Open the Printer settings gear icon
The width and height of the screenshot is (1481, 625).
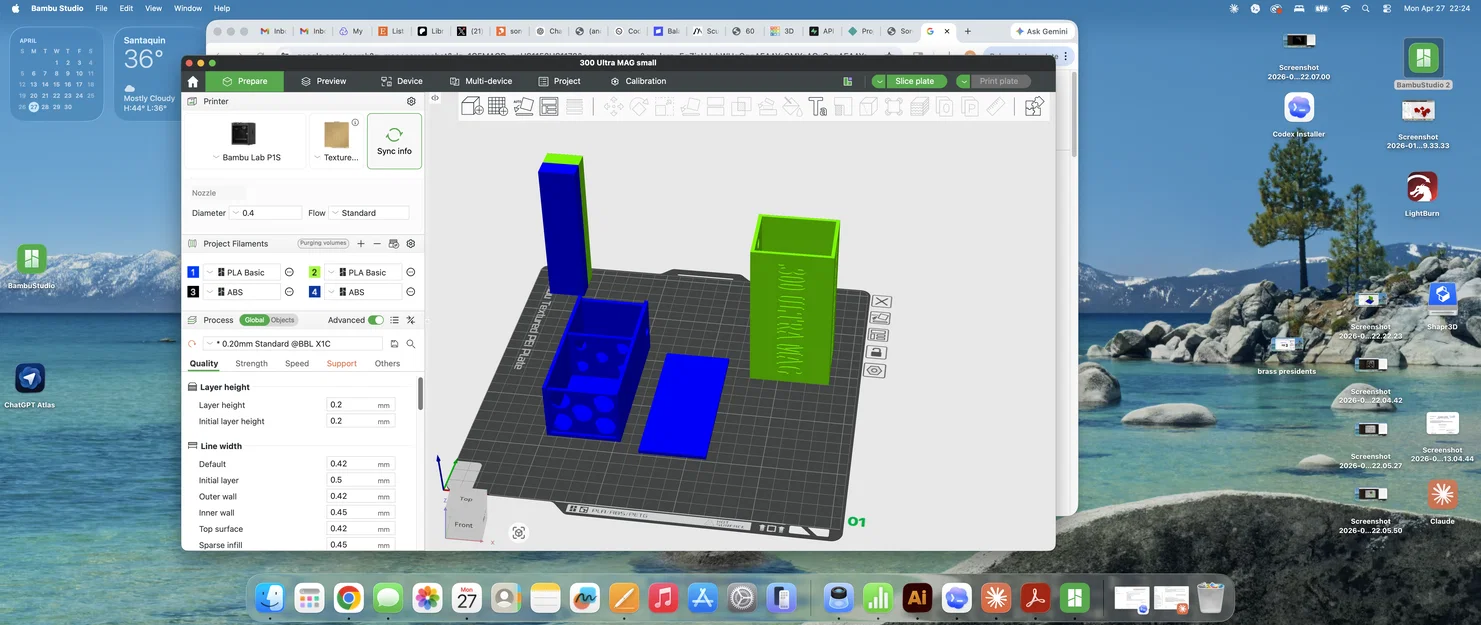coord(411,101)
